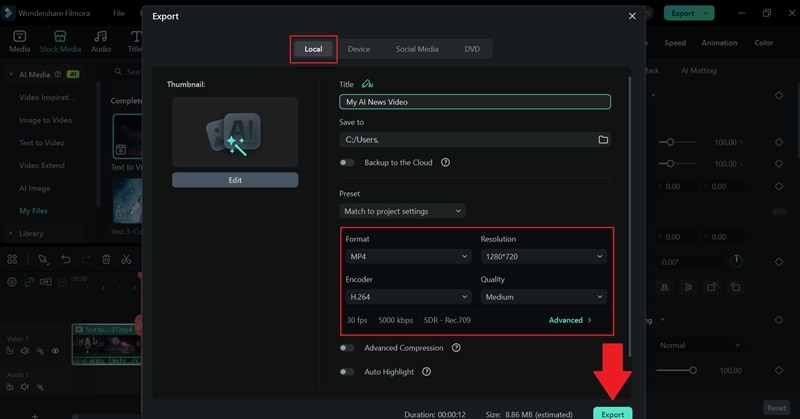Generate an AI title with the pen icon
This screenshot has height=419, width=800.
tap(367, 84)
